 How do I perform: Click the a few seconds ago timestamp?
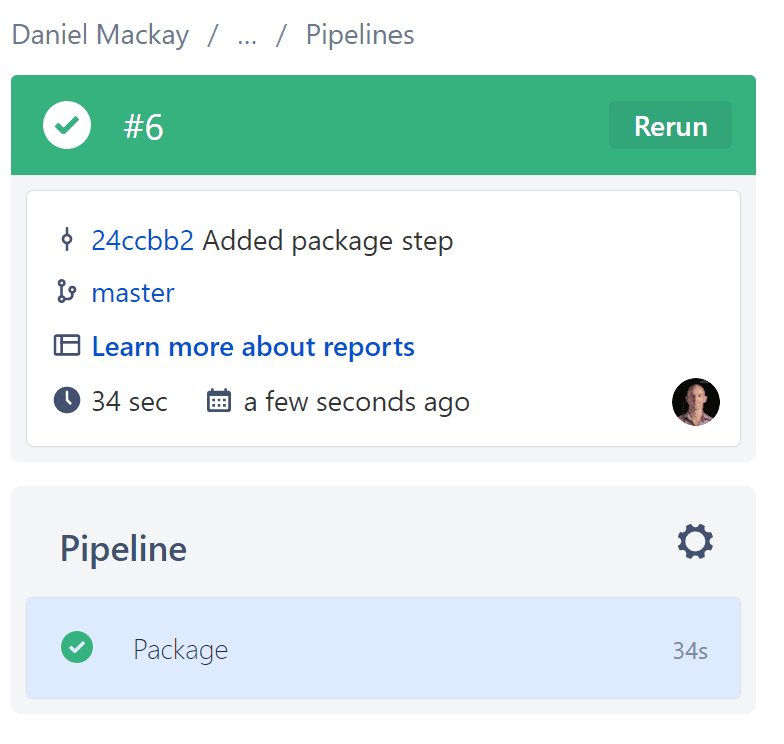click(x=356, y=402)
